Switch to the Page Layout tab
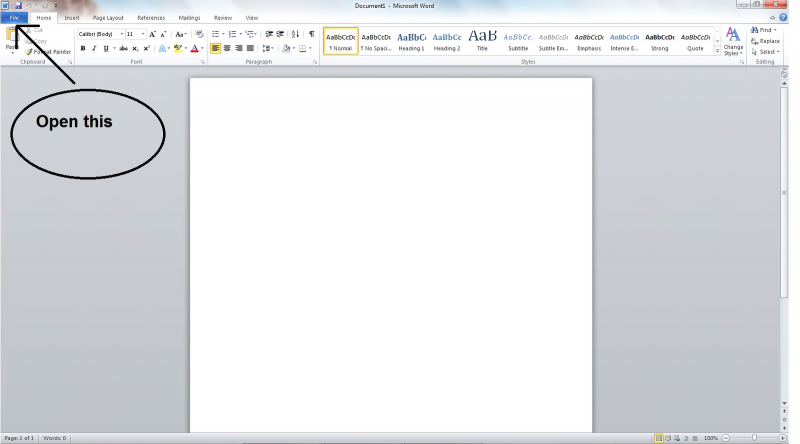The height and width of the screenshot is (444, 800). 108,18
